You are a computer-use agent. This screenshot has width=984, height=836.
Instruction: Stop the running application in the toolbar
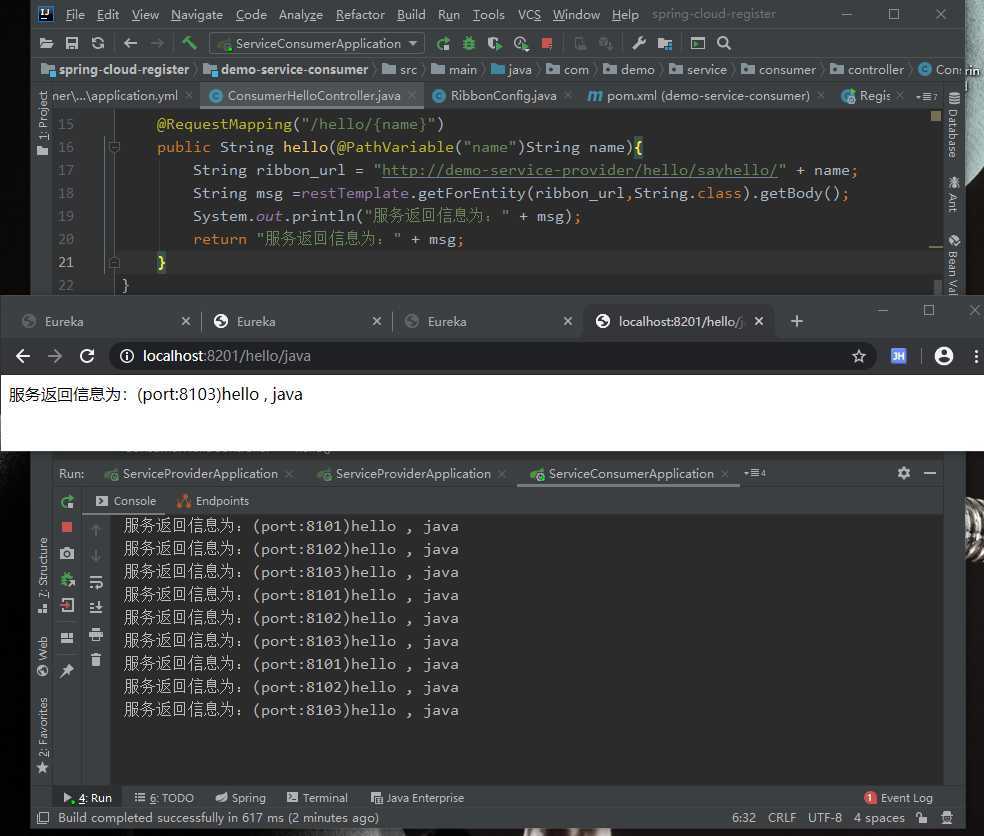click(547, 43)
